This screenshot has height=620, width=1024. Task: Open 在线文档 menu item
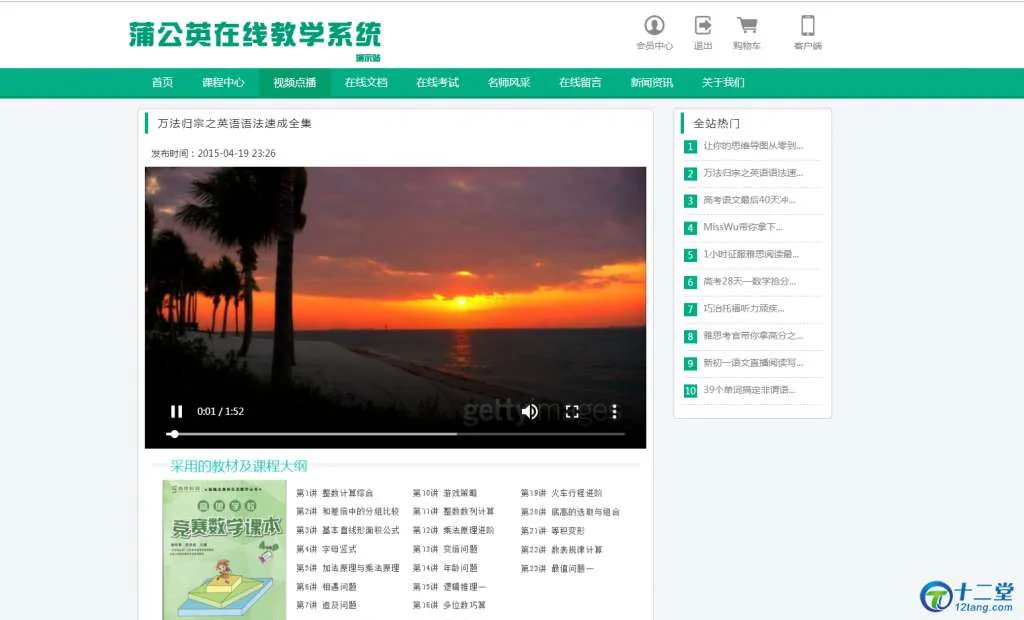(x=366, y=83)
